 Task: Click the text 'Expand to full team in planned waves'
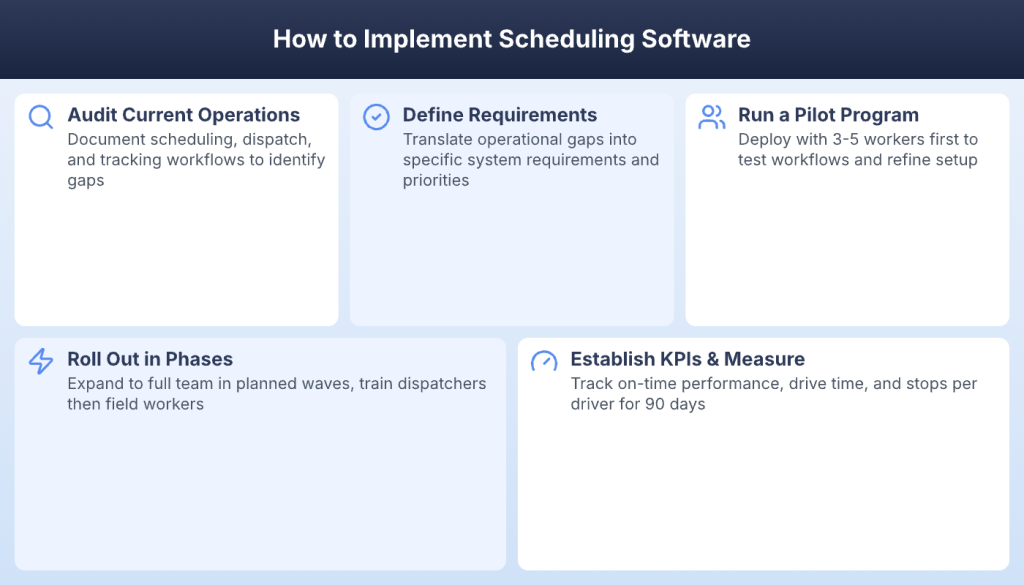tap(210, 384)
